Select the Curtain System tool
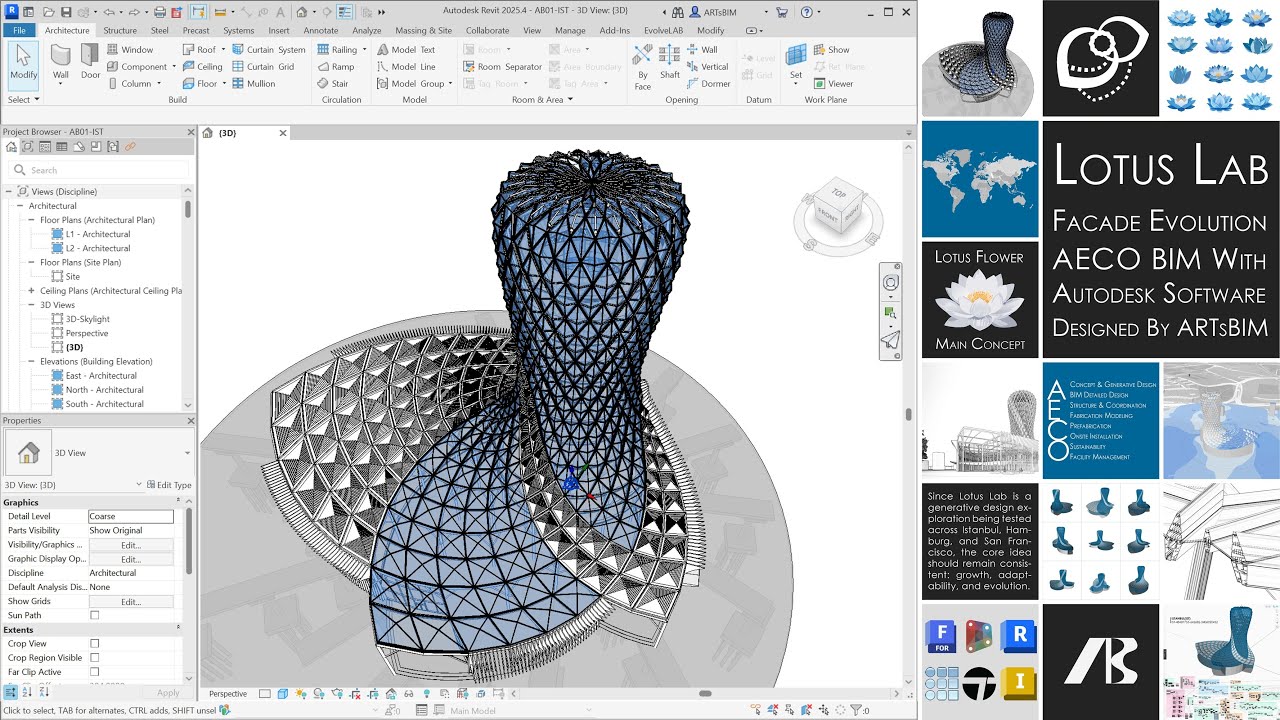Image resolution: width=1280 pixels, height=720 pixels. pyautogui.click(x=268, y=49)
